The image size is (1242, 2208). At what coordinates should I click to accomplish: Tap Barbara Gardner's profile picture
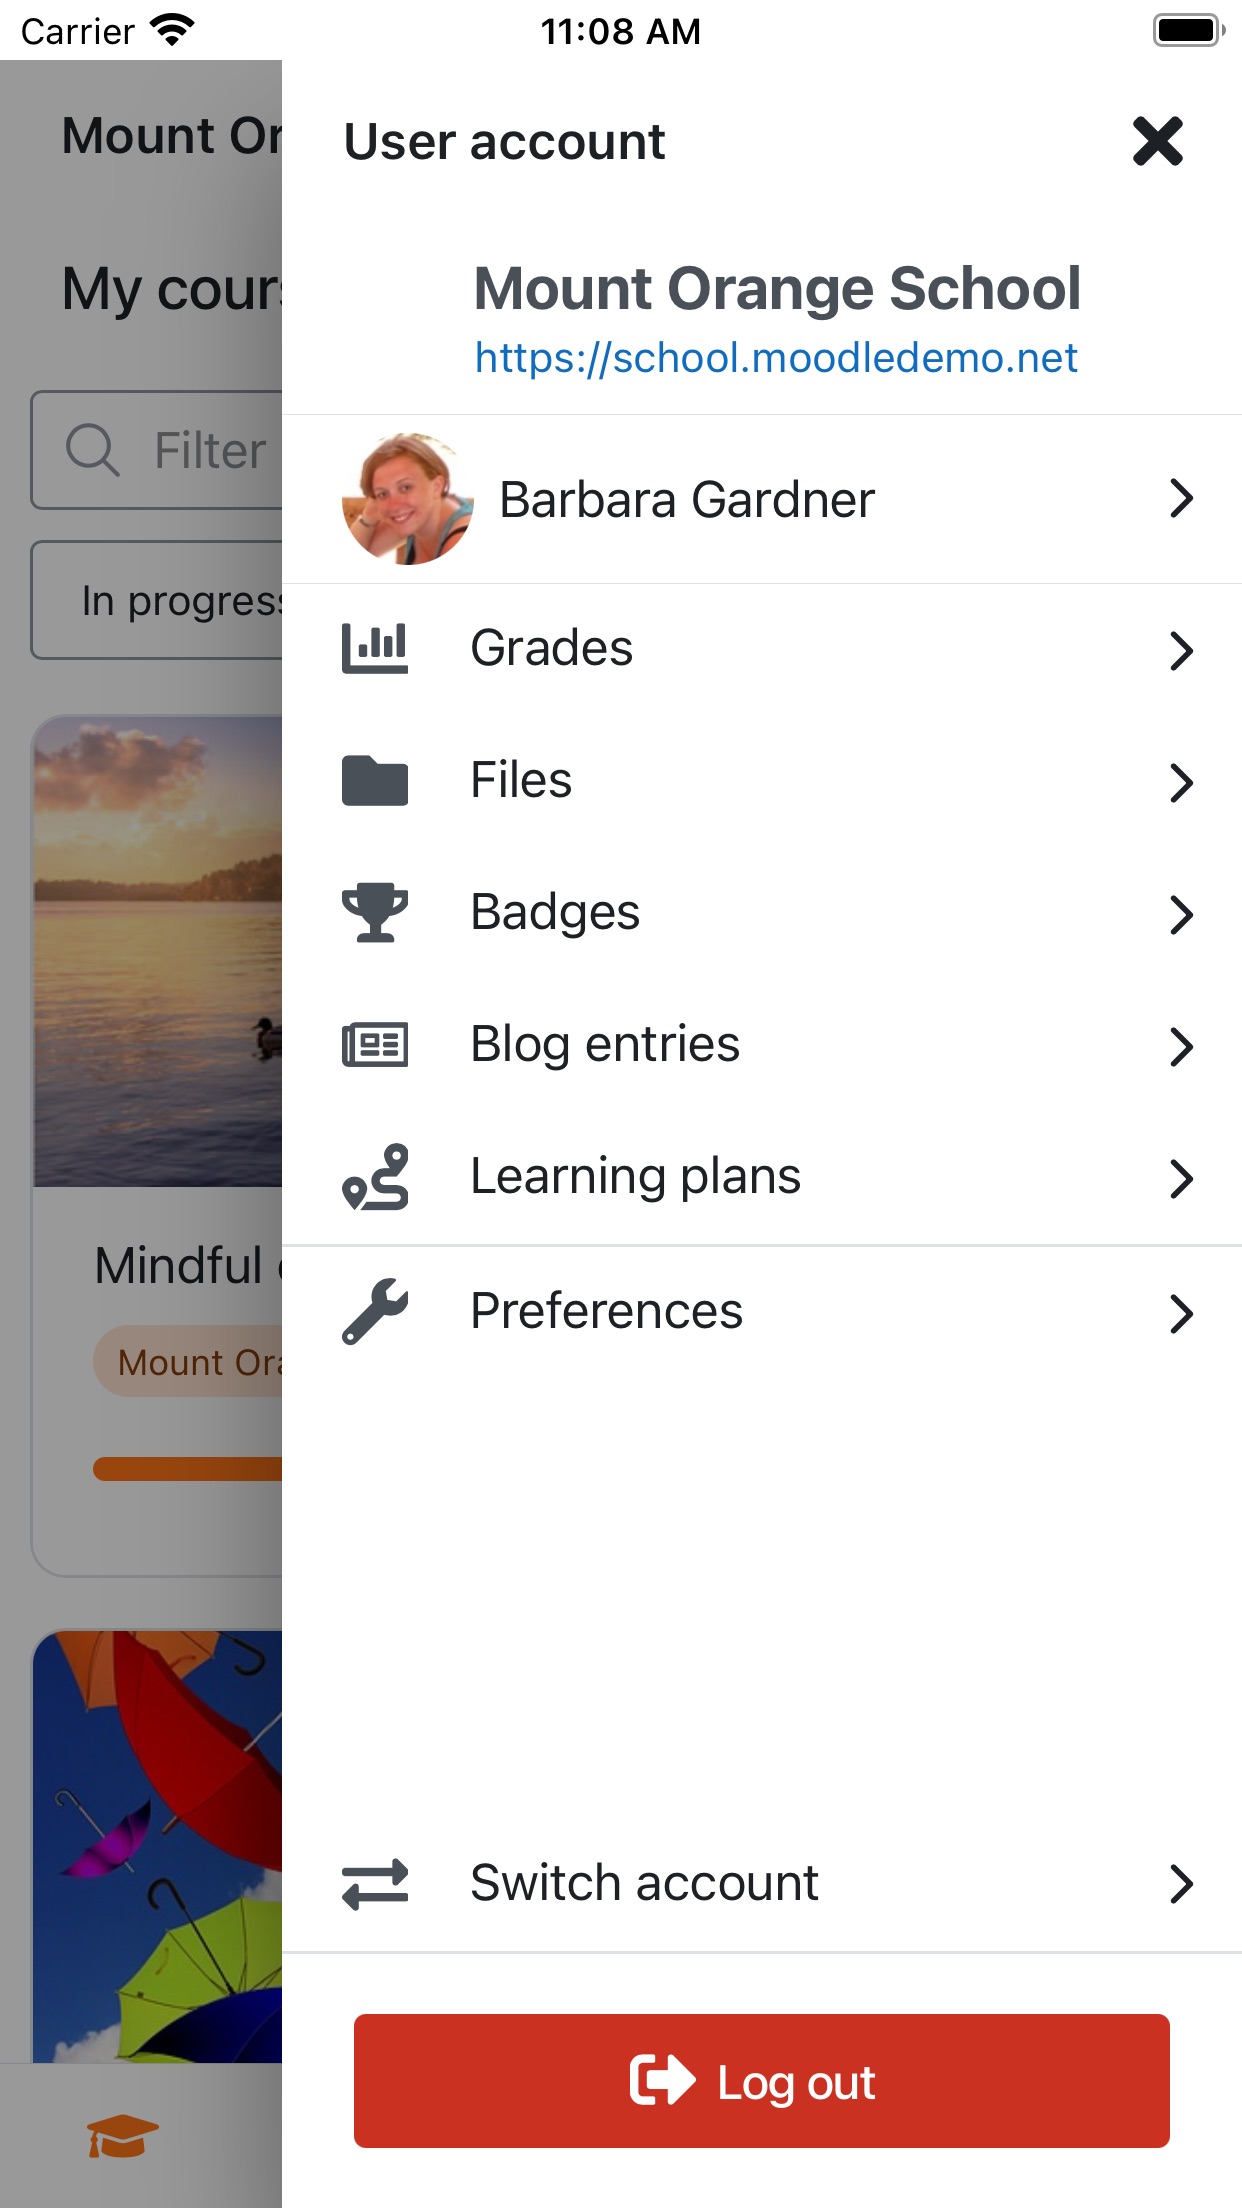(407, 498)
